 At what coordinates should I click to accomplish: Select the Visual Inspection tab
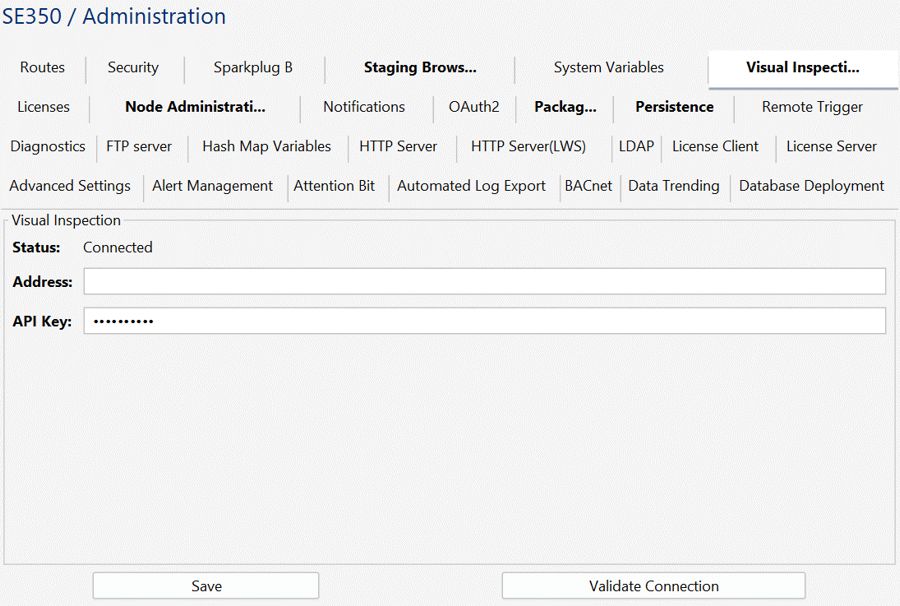tap(802, 68)
